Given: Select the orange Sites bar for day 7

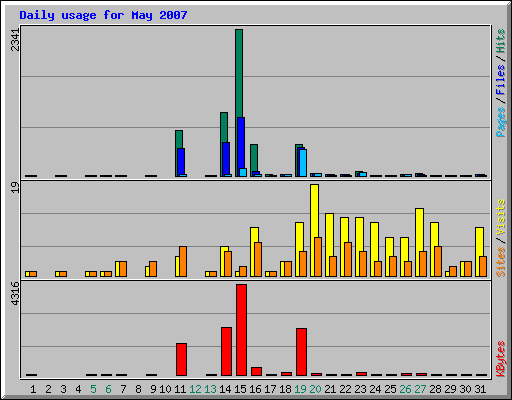Looking at the screenshot, I should 123,269.
